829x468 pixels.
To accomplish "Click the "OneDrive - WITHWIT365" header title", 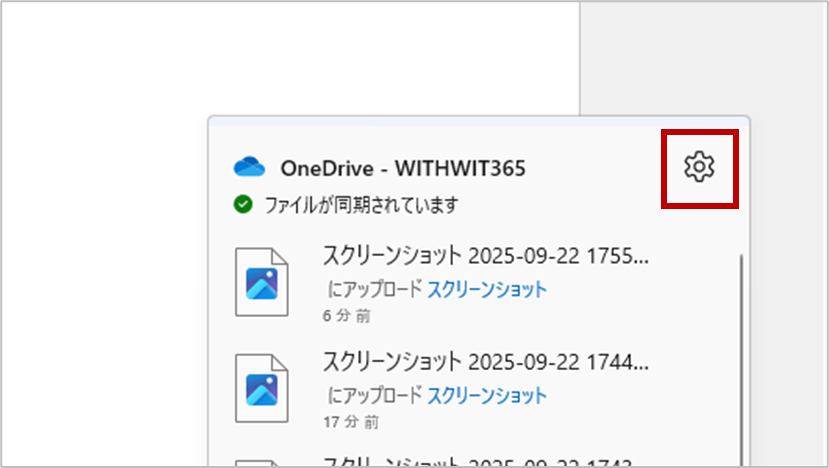I will (403, 167).
